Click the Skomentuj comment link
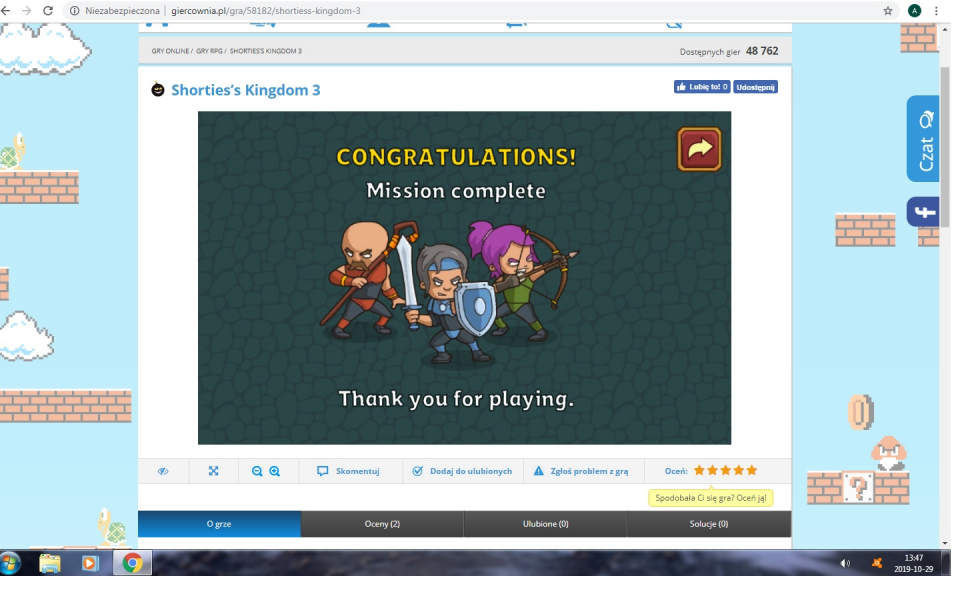This screenshot has width=960, height=600. (349, 471)
